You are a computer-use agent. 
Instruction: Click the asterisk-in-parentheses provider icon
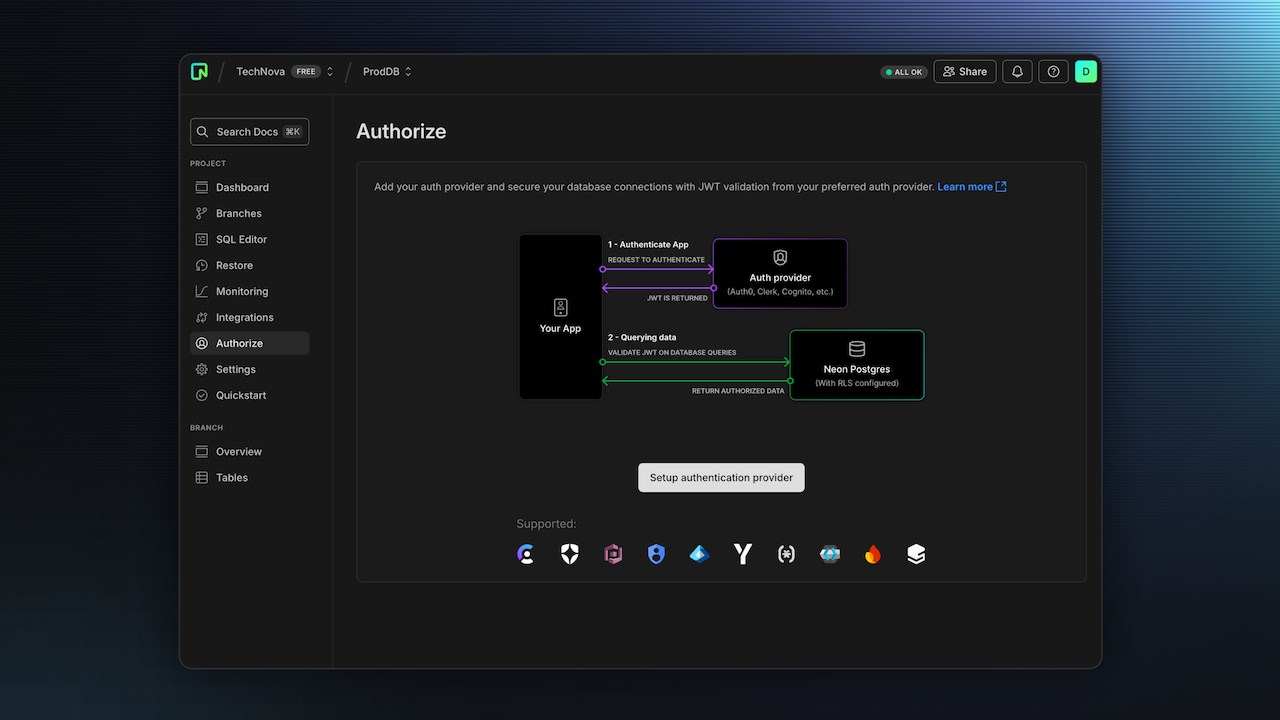coord(786,554)
